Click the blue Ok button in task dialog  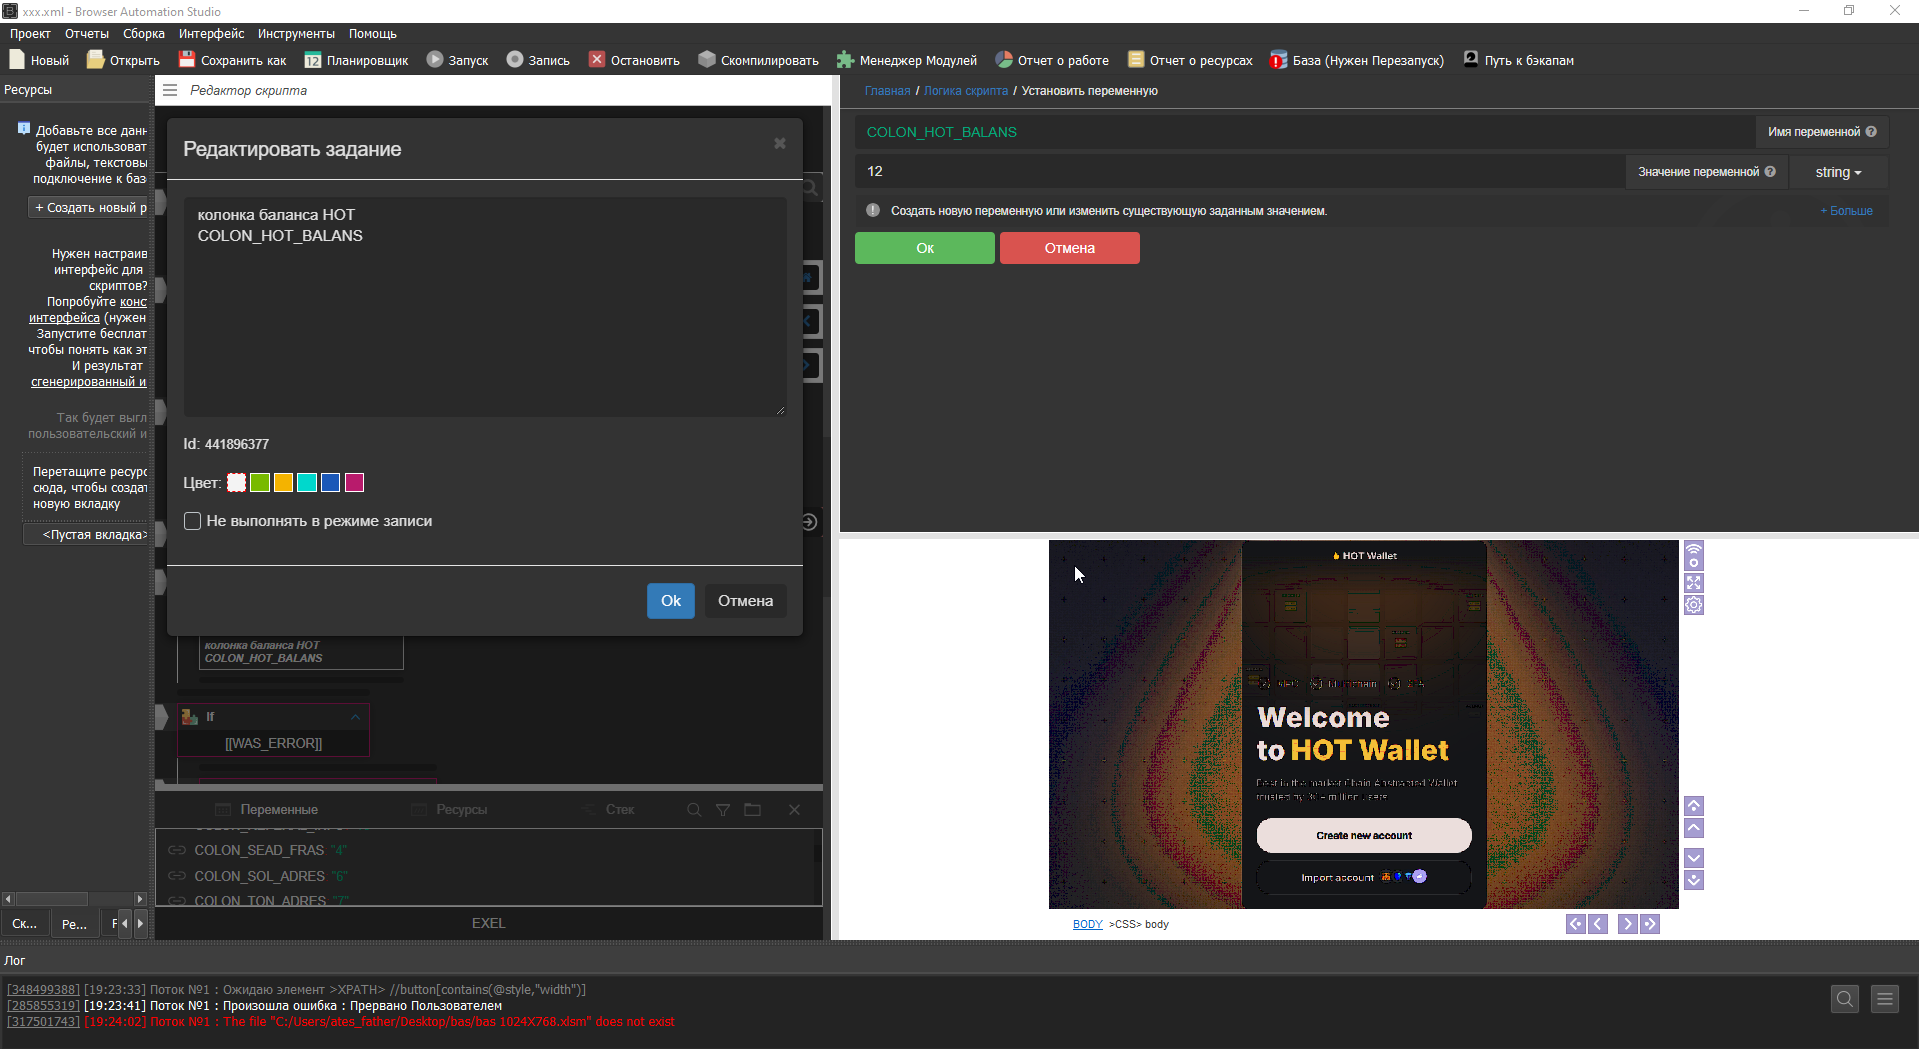[x=670, y=601]
